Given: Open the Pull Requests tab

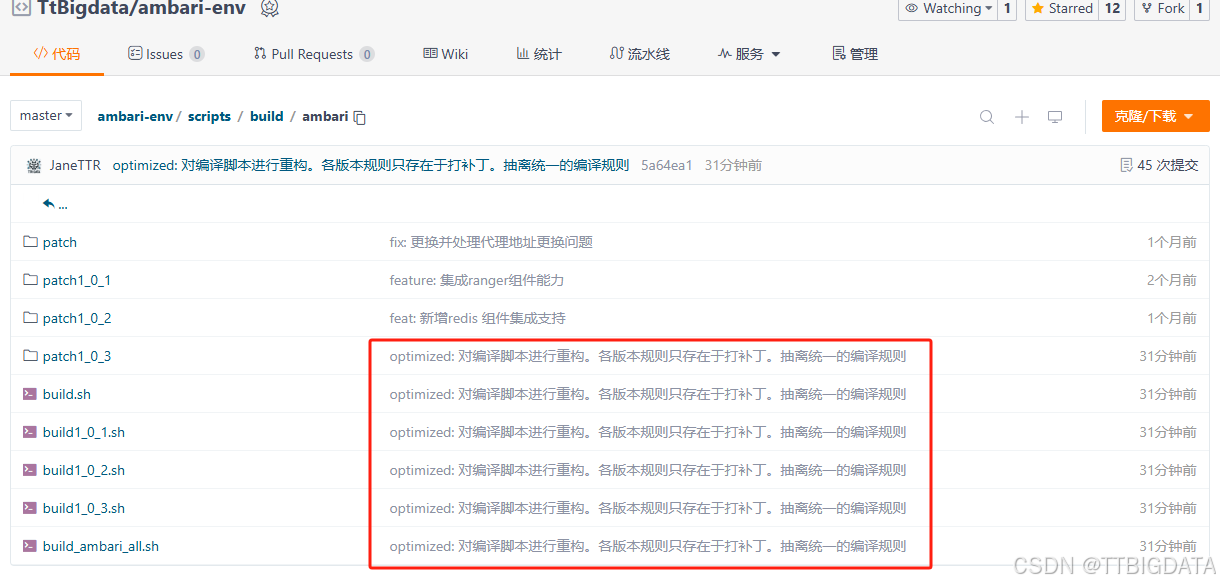Looking at the screenshot, I should (314, 54).
